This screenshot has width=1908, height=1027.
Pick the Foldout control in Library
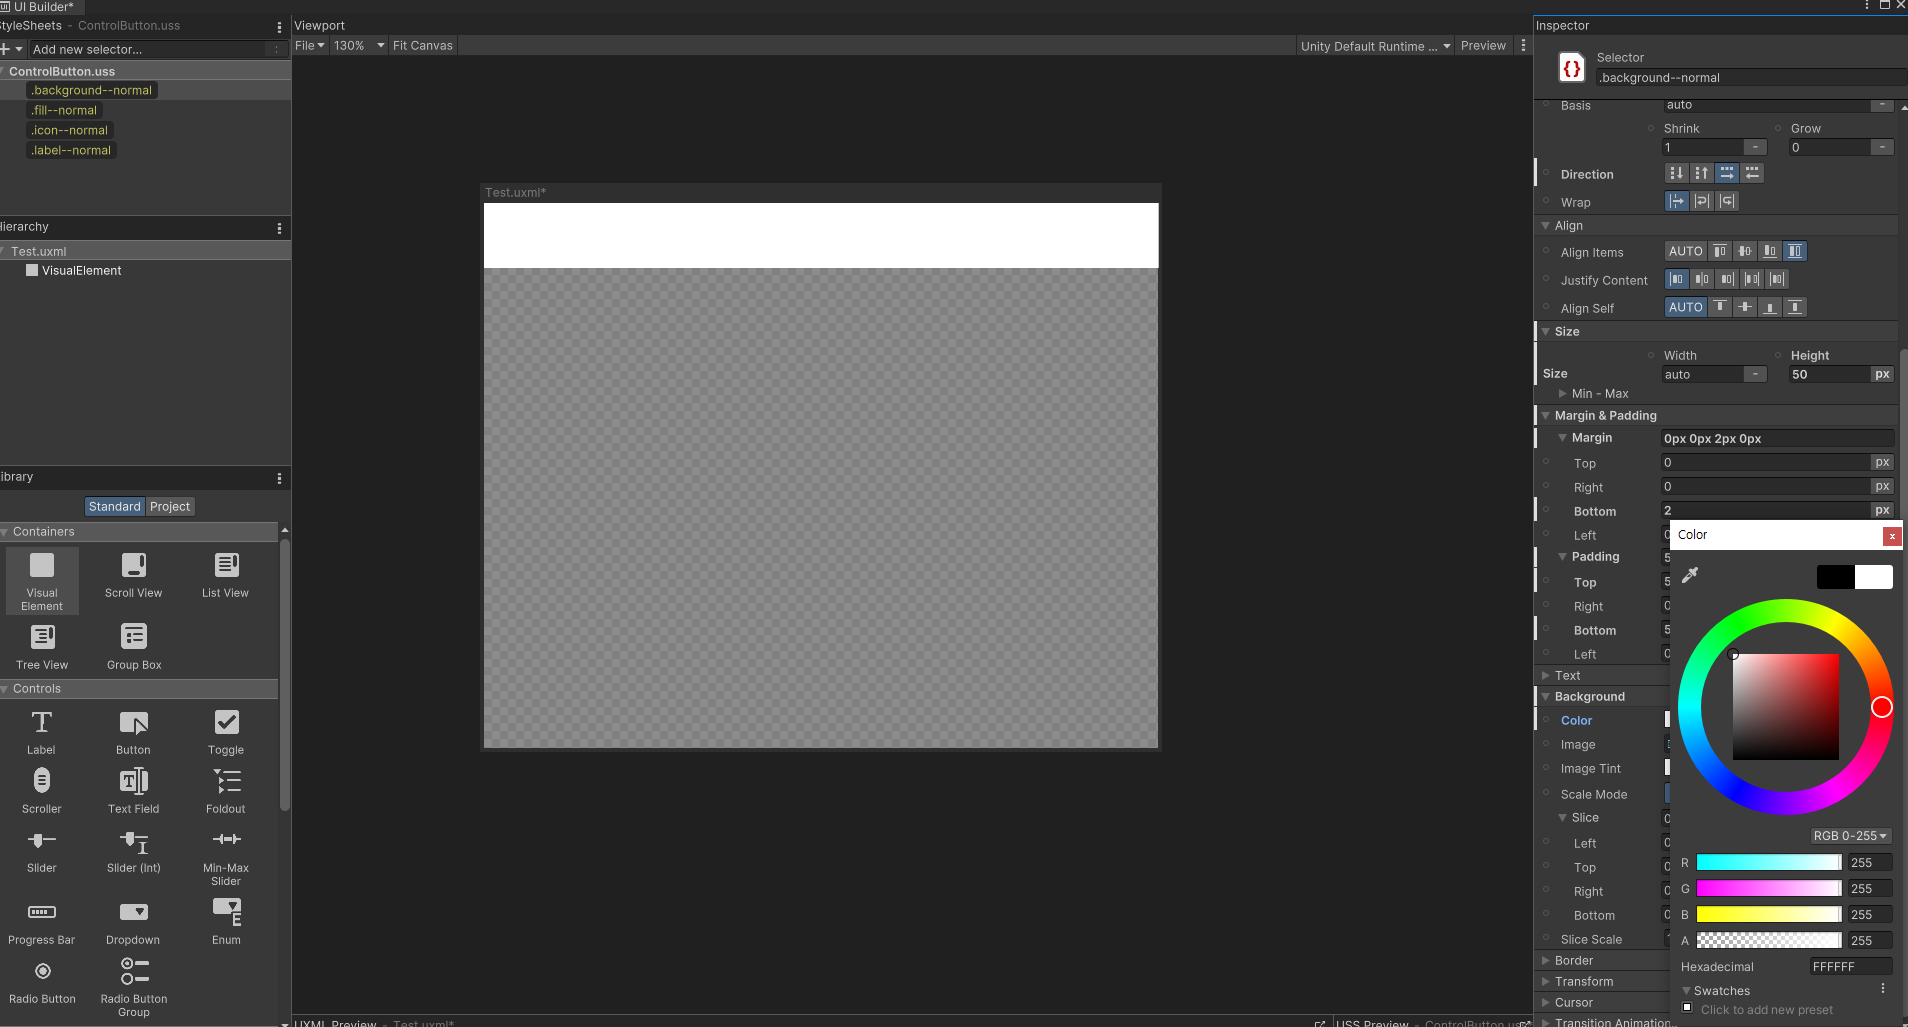(226, 790)
